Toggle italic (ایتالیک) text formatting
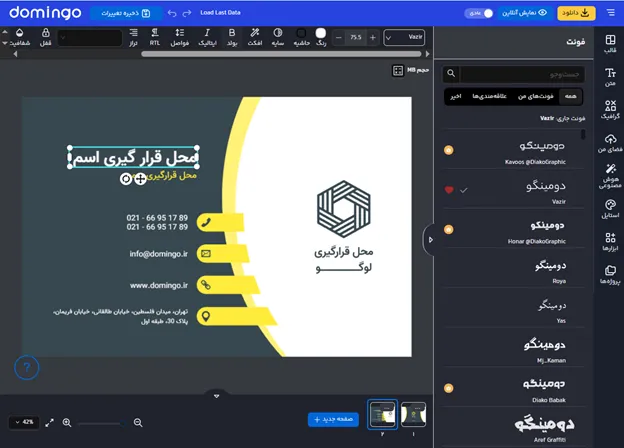The height and width of the screenshot is (448, 624). click(x=207, y=37)
